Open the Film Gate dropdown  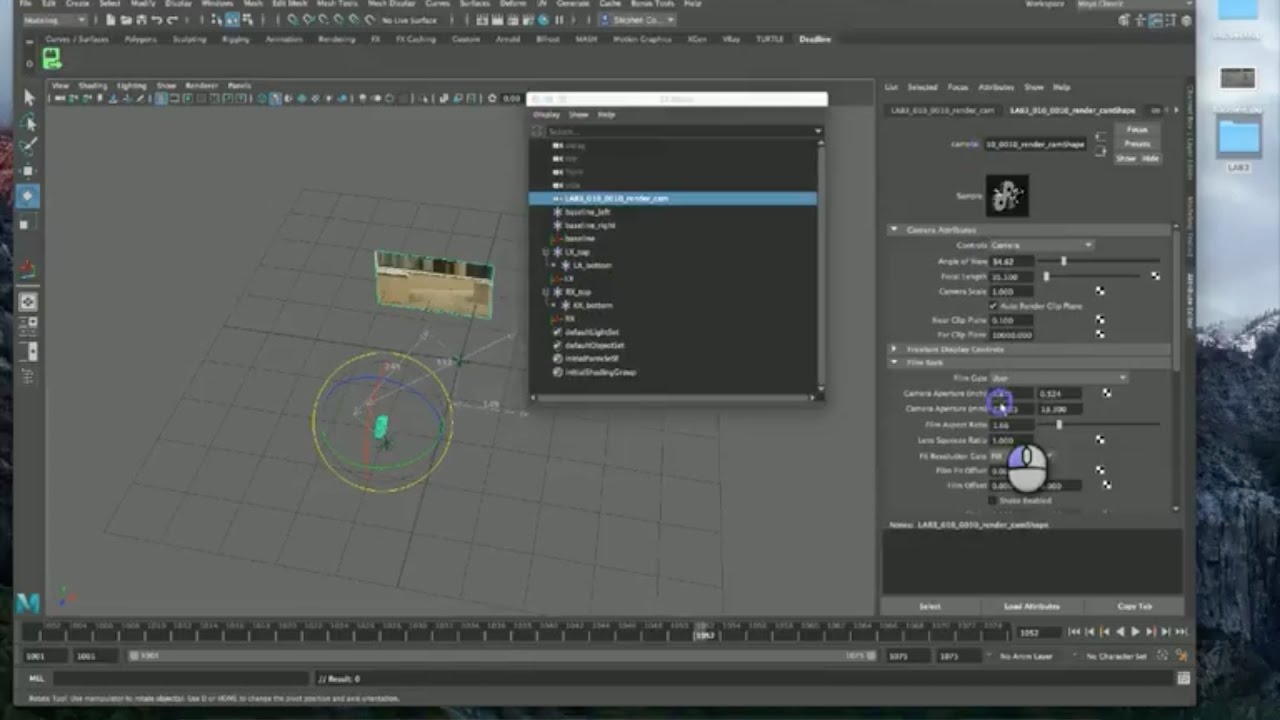(1058, 378)
